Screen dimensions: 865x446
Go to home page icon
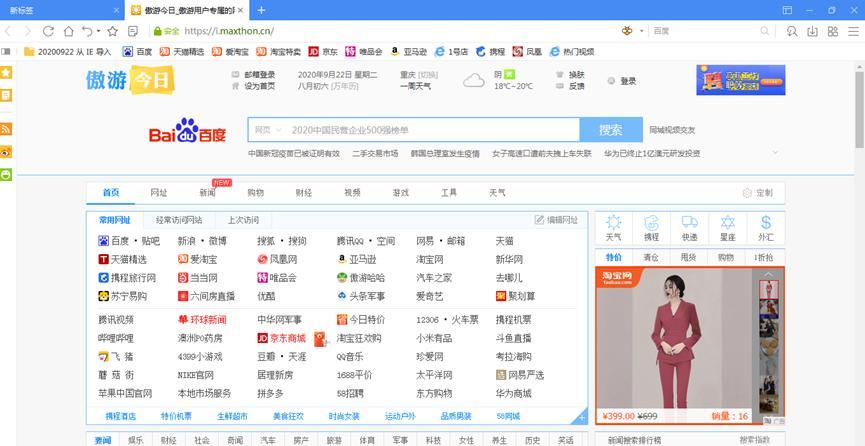68,31
